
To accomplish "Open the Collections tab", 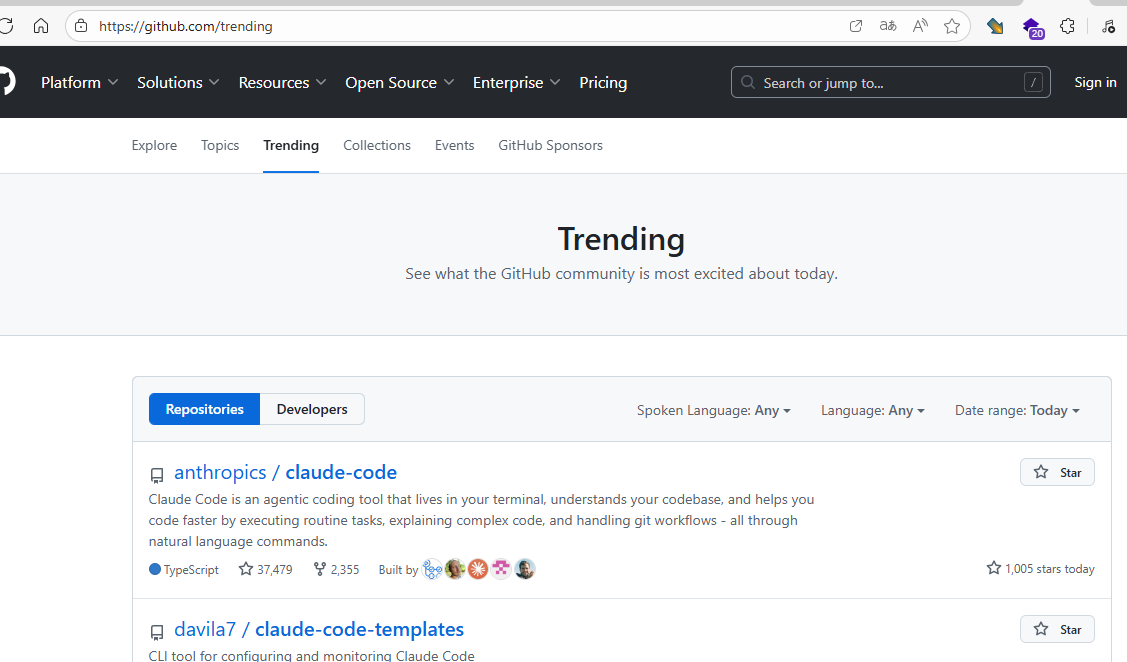I will click(x=377, y=145).
